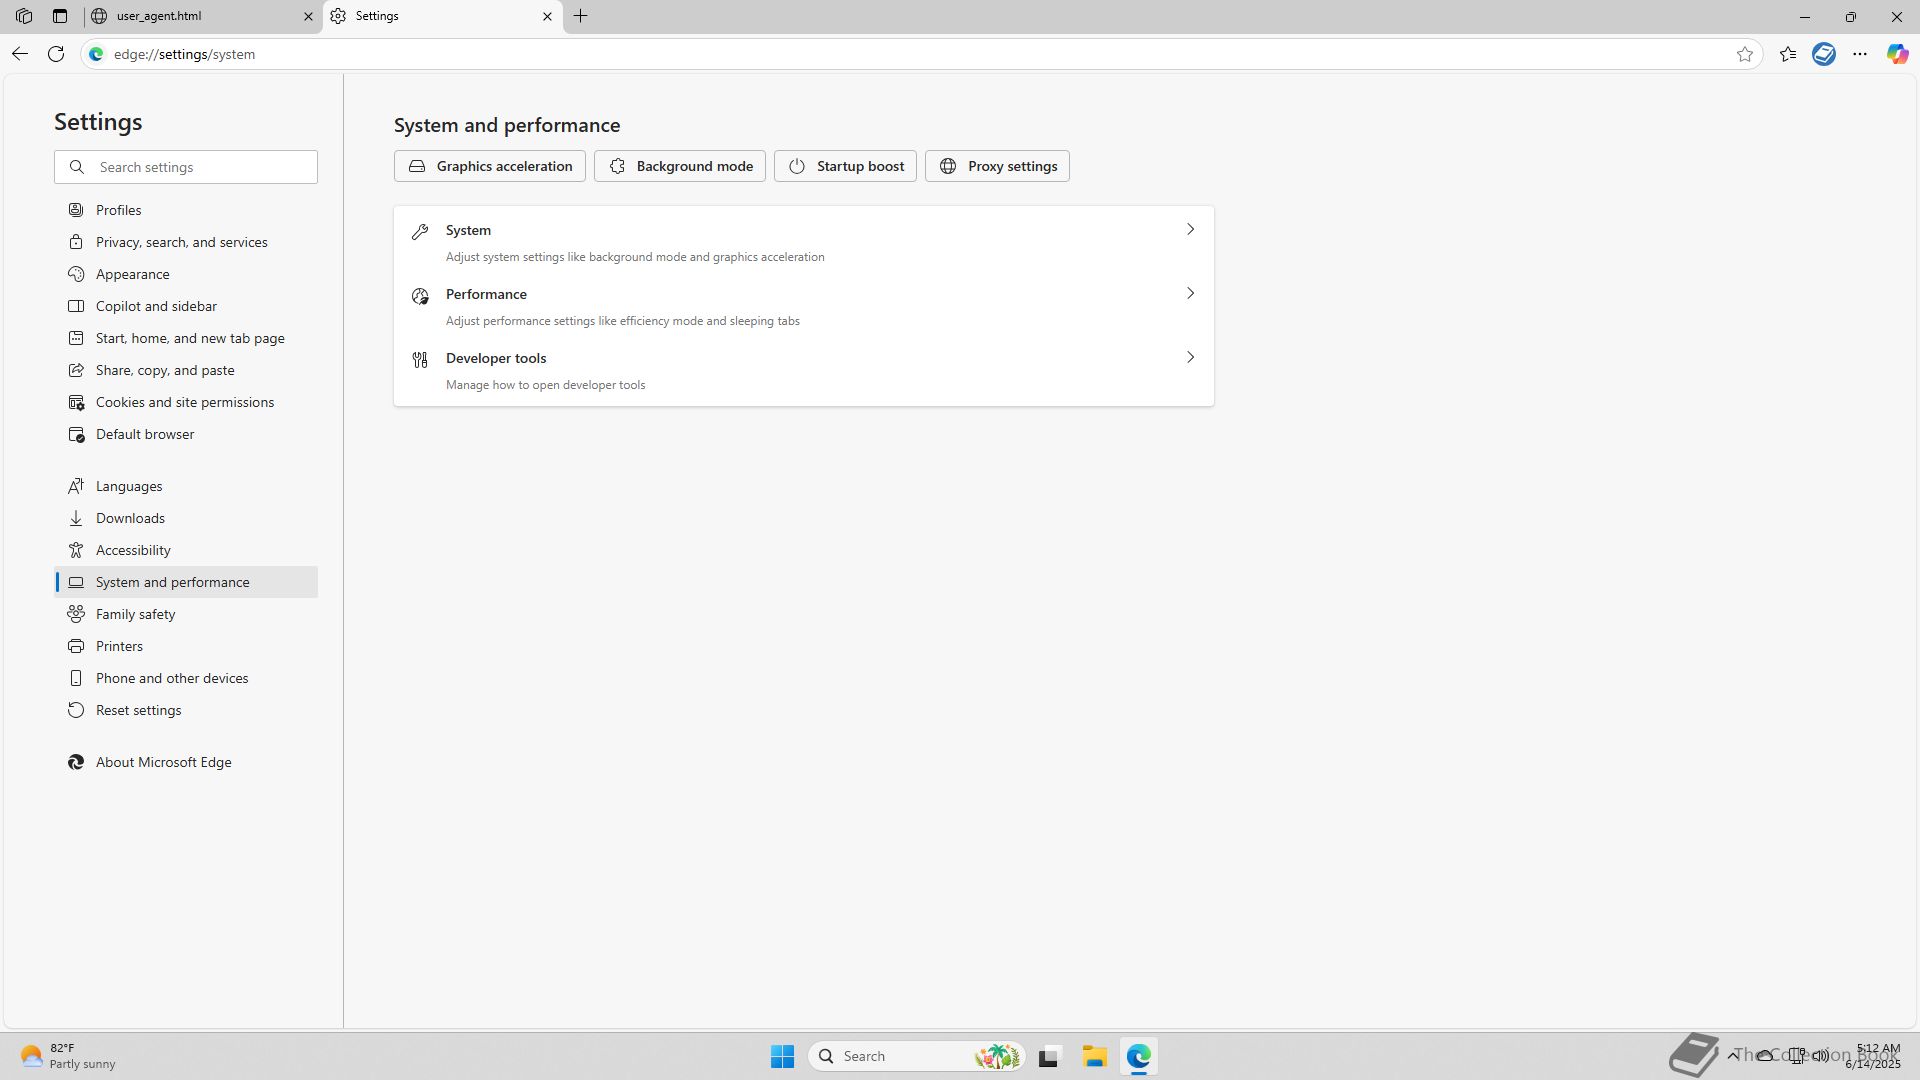
Task: Open a new tab with plus button
Action: click(581, 16)
